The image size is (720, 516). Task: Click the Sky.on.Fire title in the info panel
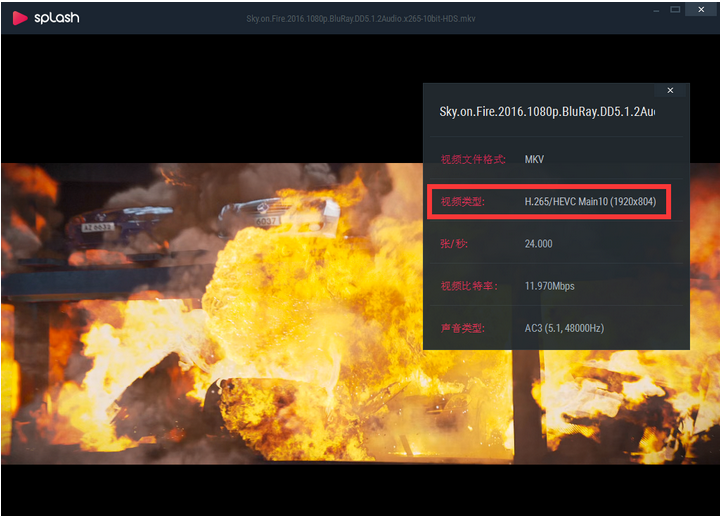click(547, 112)
